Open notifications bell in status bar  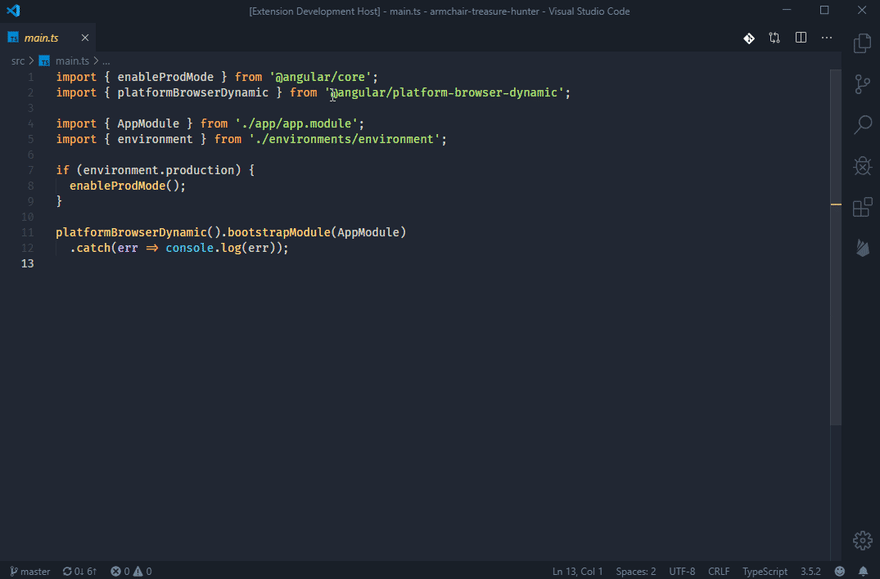click(863, 571)
